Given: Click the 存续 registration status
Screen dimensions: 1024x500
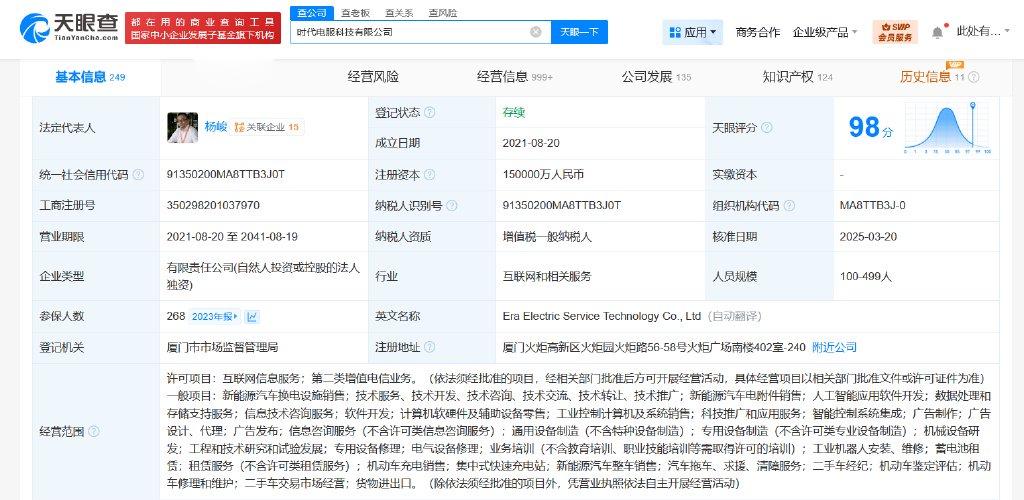Looking at the screenshot, I should [513, 112].
